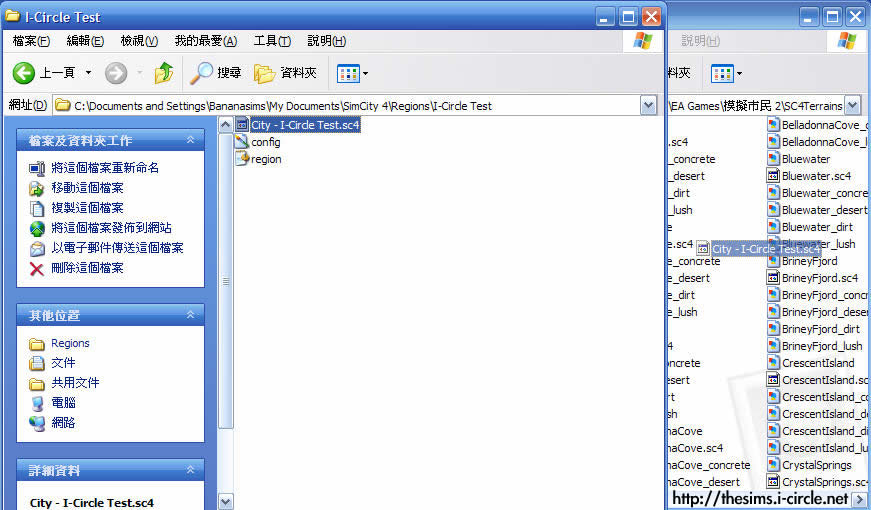The image size is (871, 510).
Task: Open the 我的最愛(A) favorites menu
Action: (205, 41)
